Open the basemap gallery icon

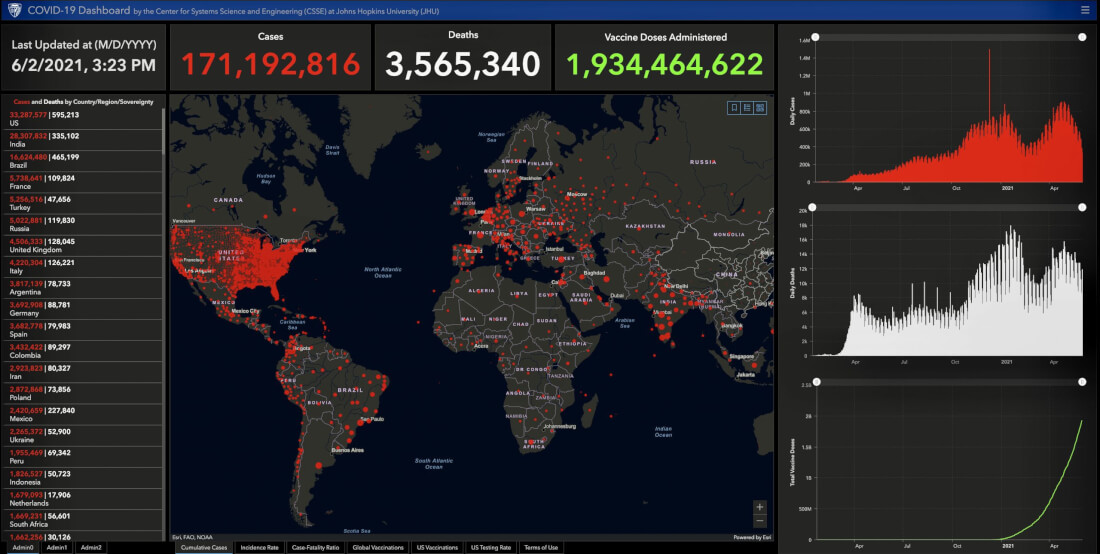click(760, 107)
